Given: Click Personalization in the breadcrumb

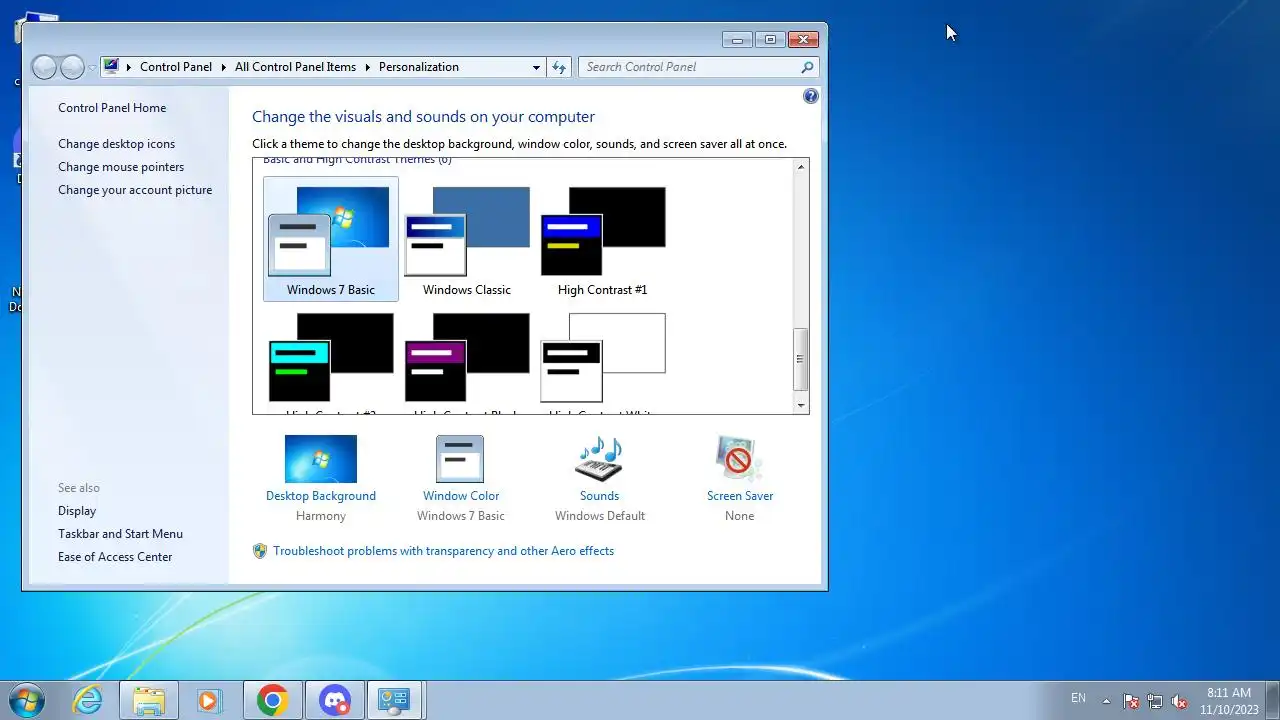Looking at the screenshot, I should coord(419,67).
